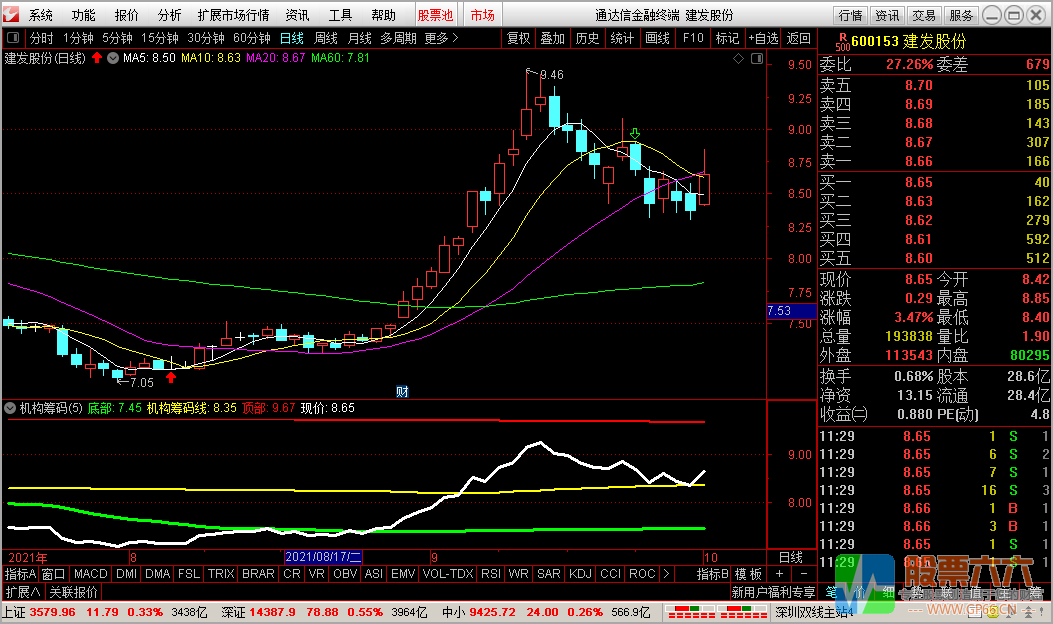The height and width of the screenshot is (624, 1053).
Task: Click the 窗口 button in indicator bar
Action: click(53, 574)
